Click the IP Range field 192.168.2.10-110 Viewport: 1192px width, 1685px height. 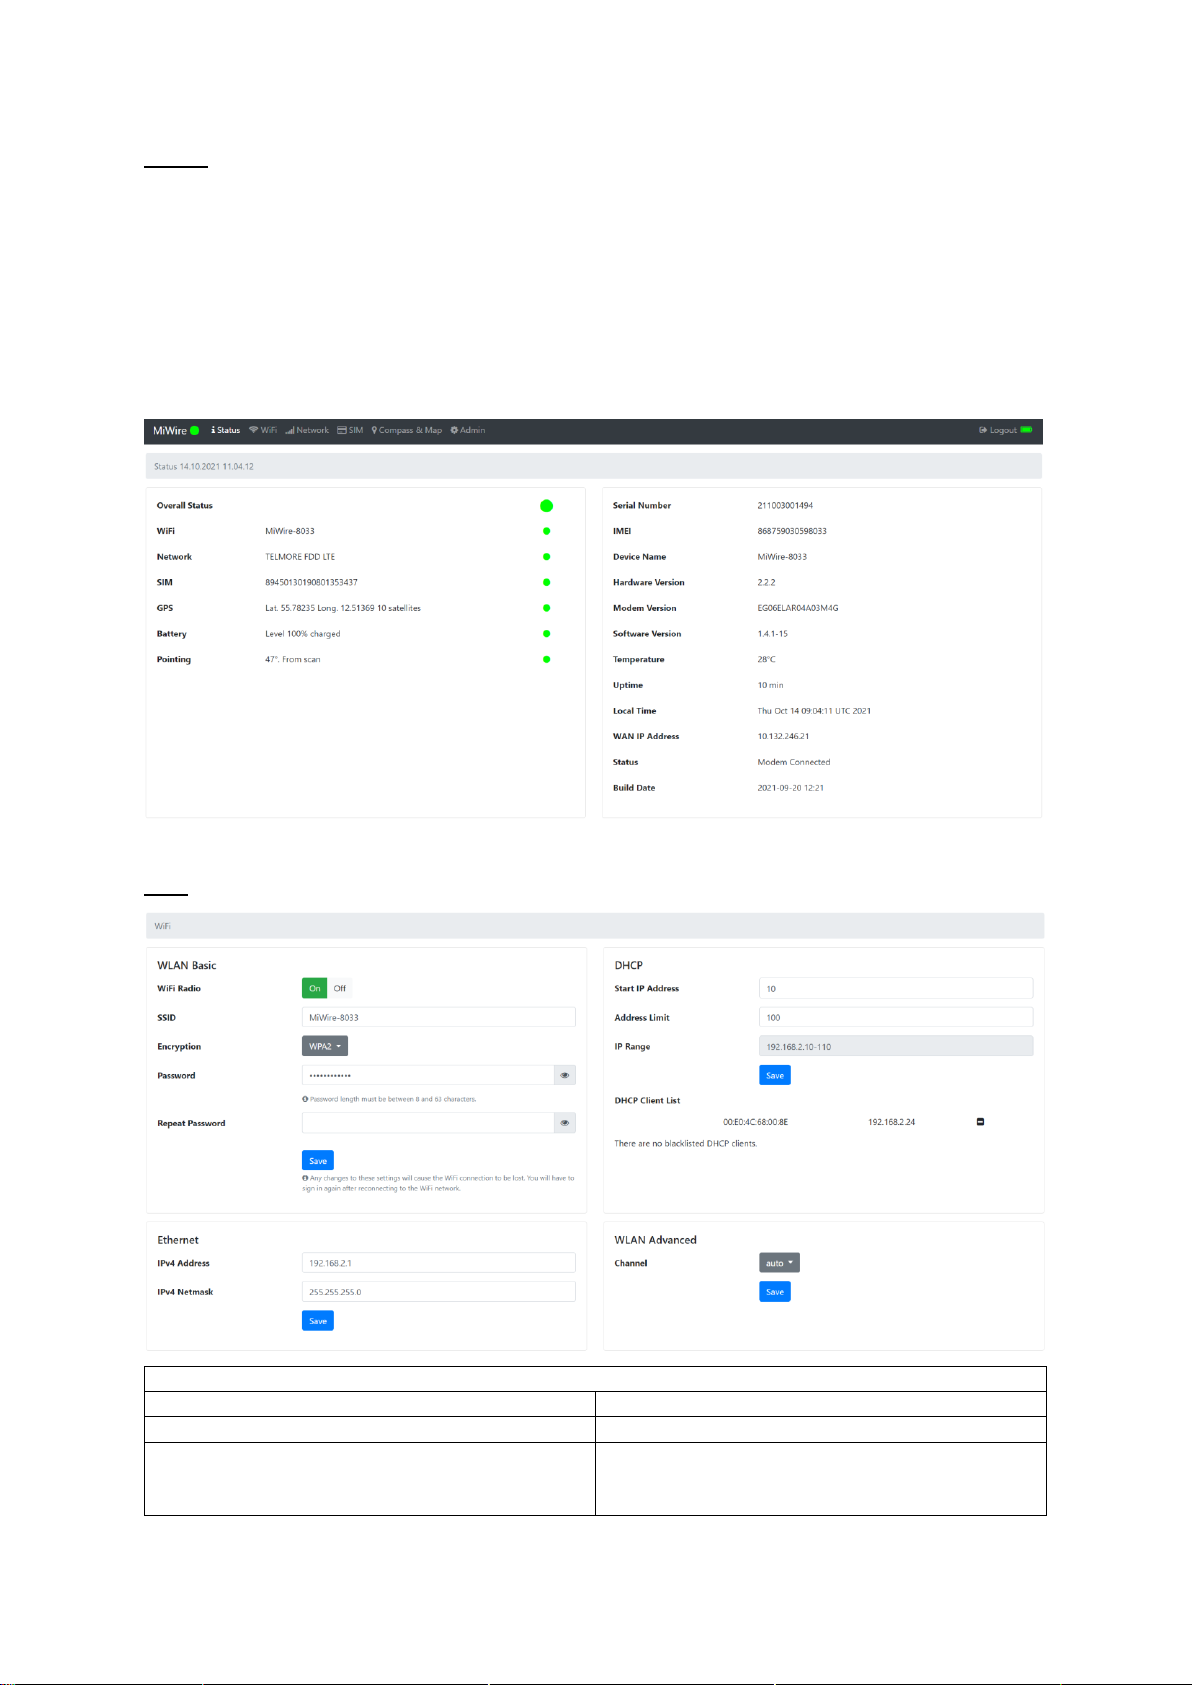point(896,1047)
